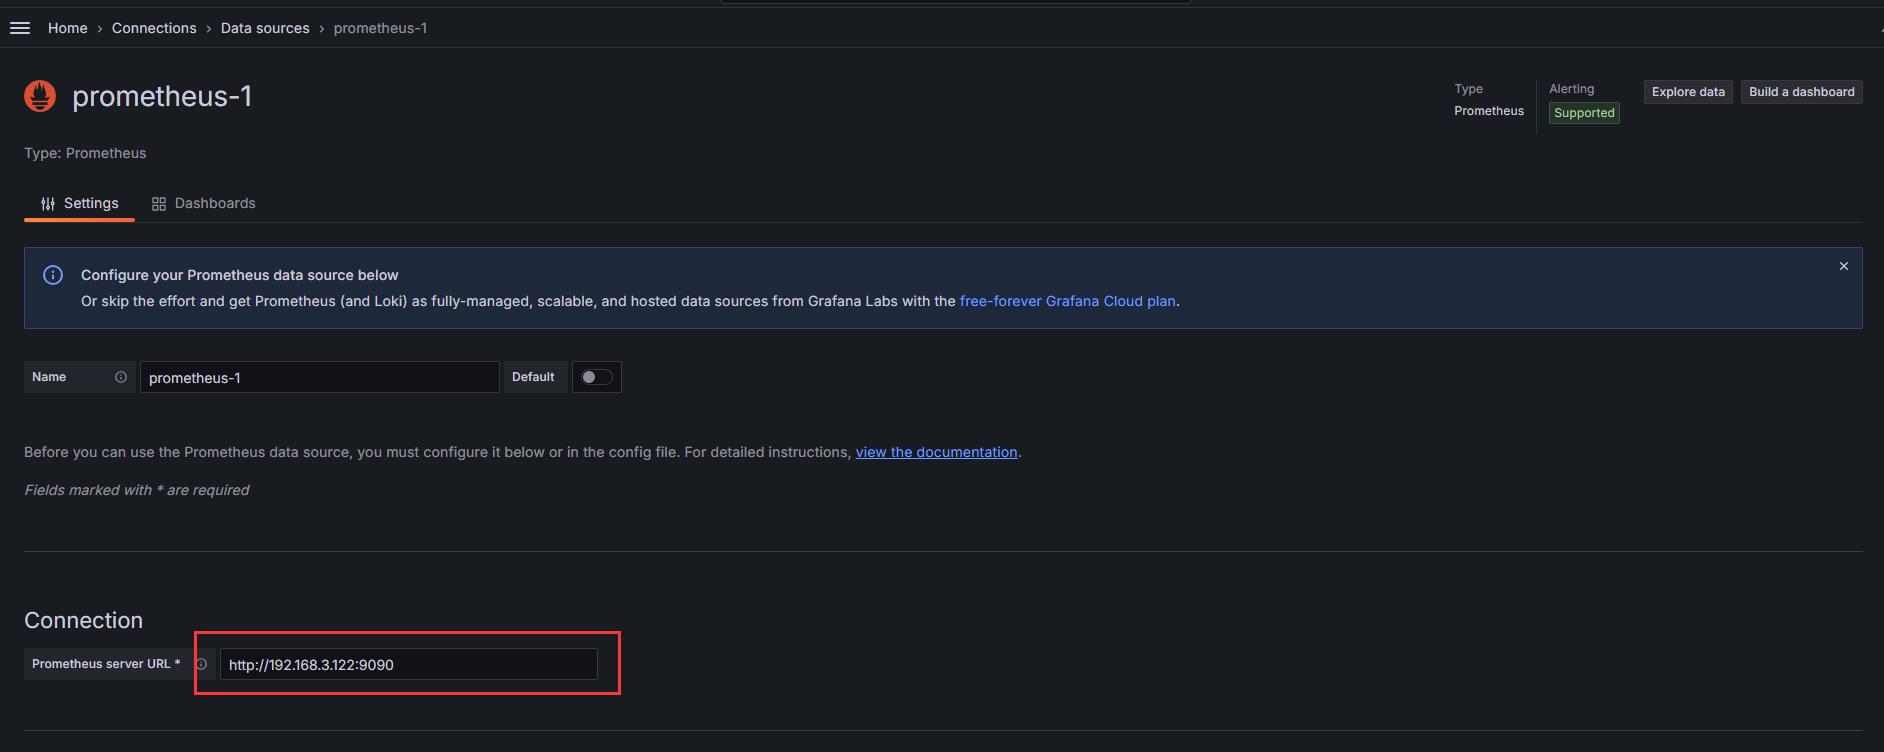Click the info icon next to Name
The width and height of the screenshot is (1884, 752).
(121, 377)
